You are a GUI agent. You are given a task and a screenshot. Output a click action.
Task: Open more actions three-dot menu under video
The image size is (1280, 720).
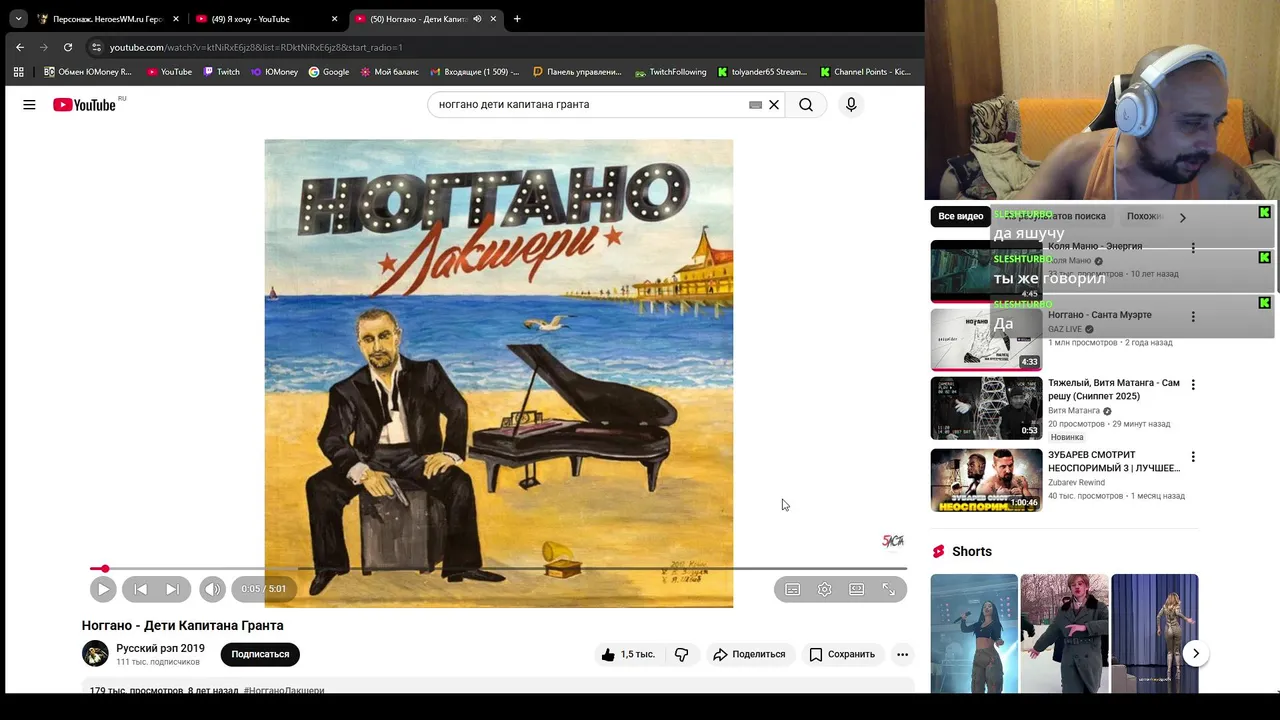(x=902, y=654)
